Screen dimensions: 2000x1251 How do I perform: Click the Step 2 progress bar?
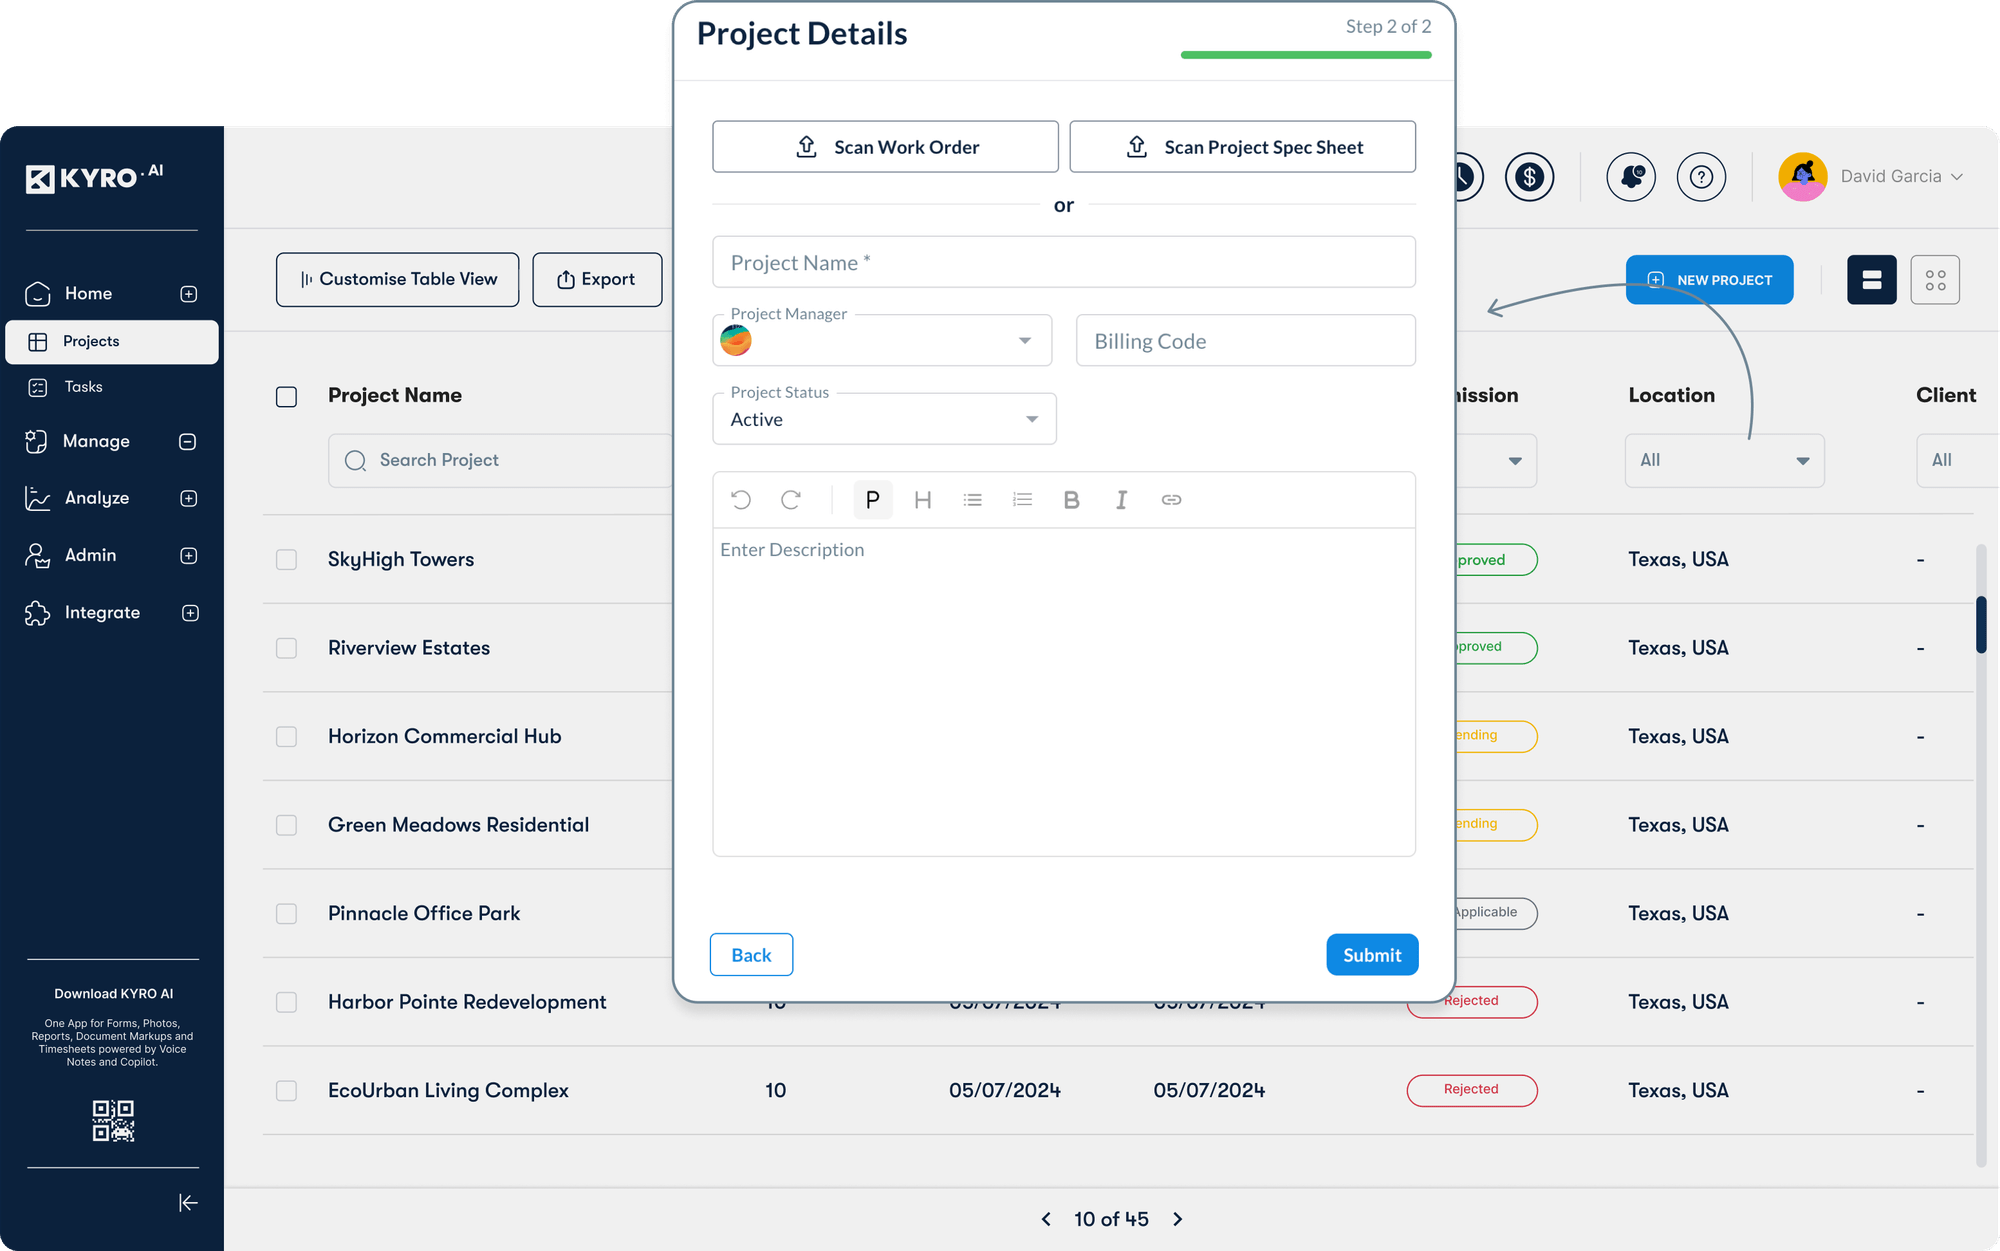1305,54
